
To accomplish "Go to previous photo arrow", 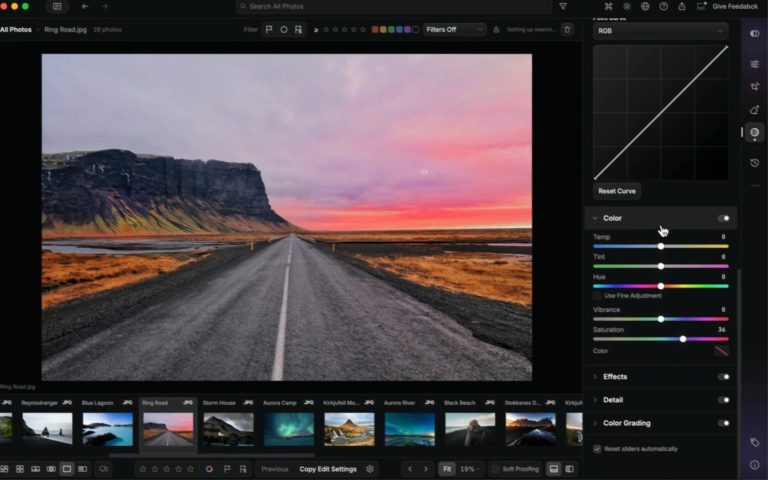I will pos(410,469).
